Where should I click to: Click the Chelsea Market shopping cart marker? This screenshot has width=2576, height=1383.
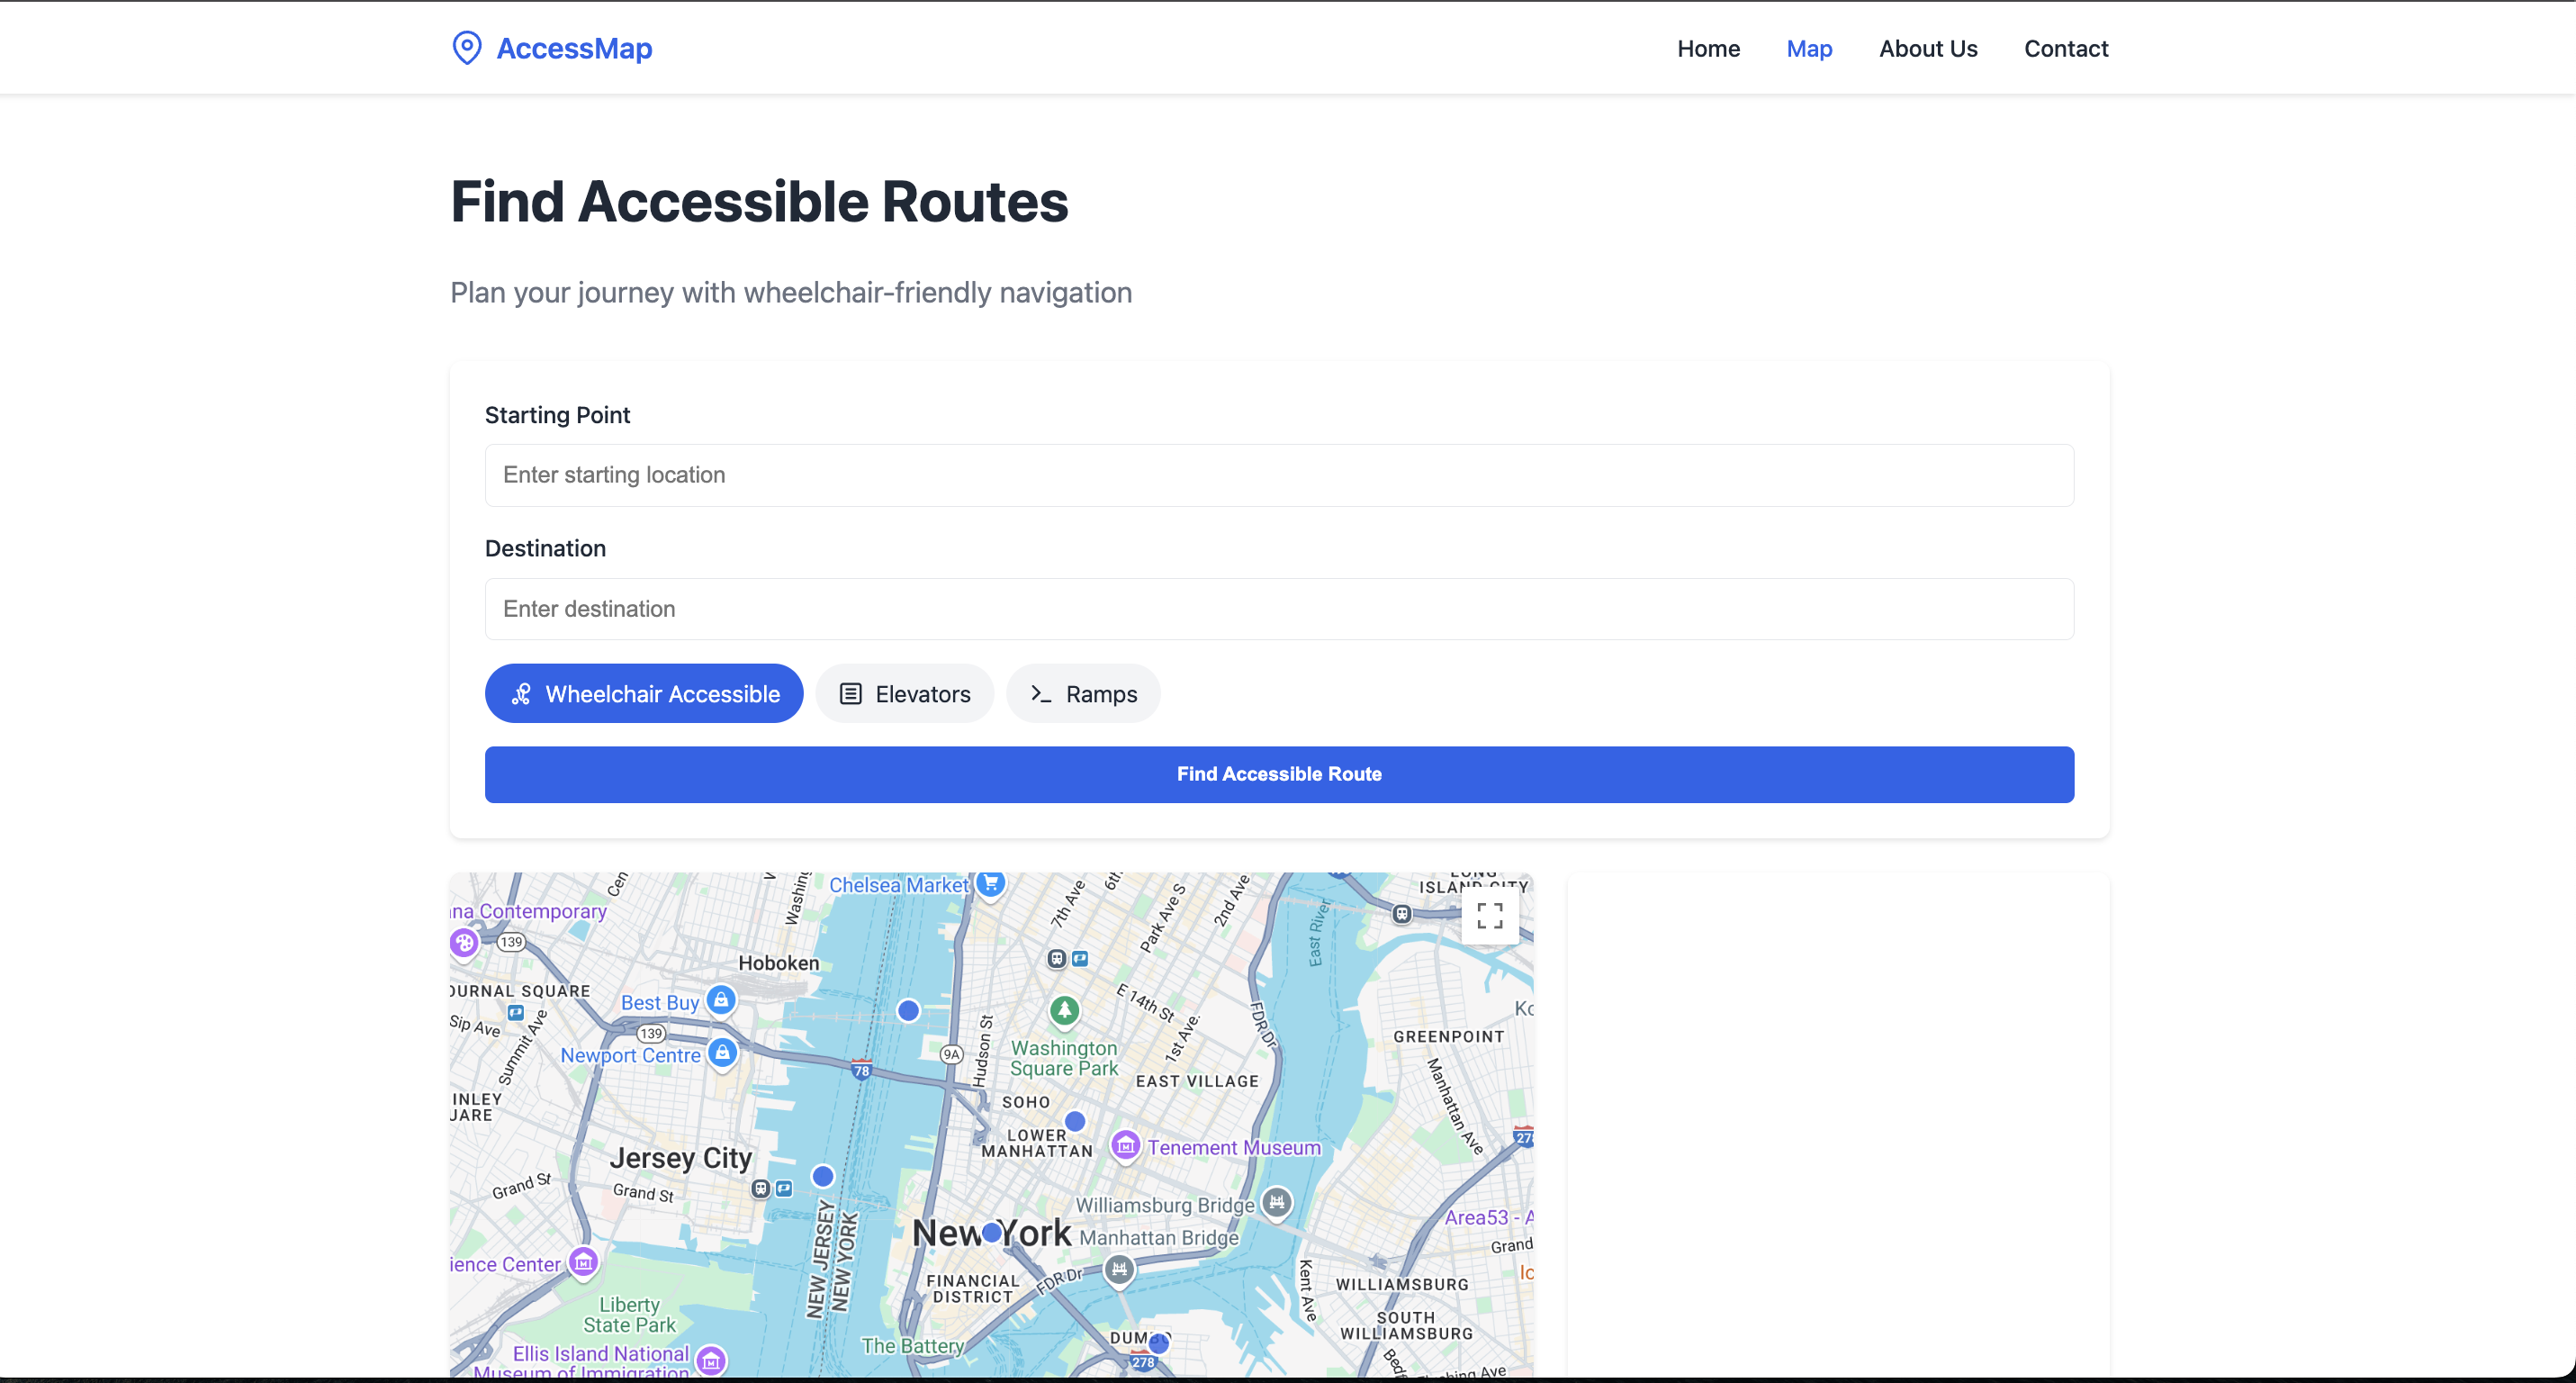[x=990, y=883]
